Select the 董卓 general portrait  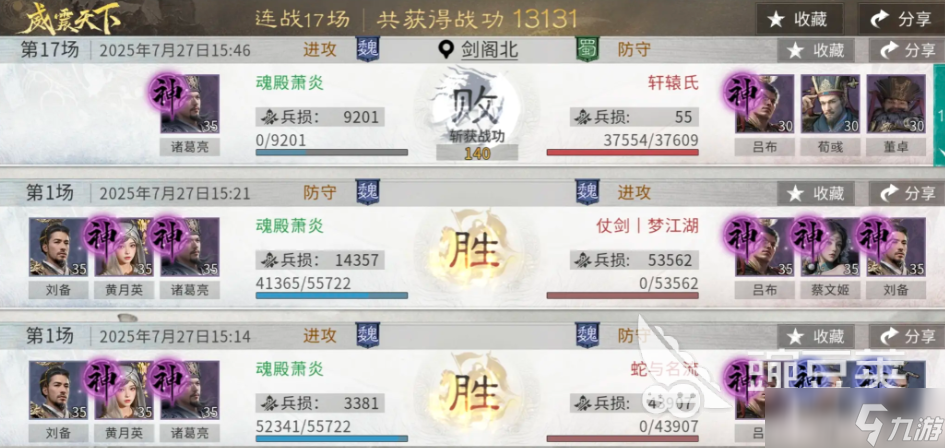896,104
